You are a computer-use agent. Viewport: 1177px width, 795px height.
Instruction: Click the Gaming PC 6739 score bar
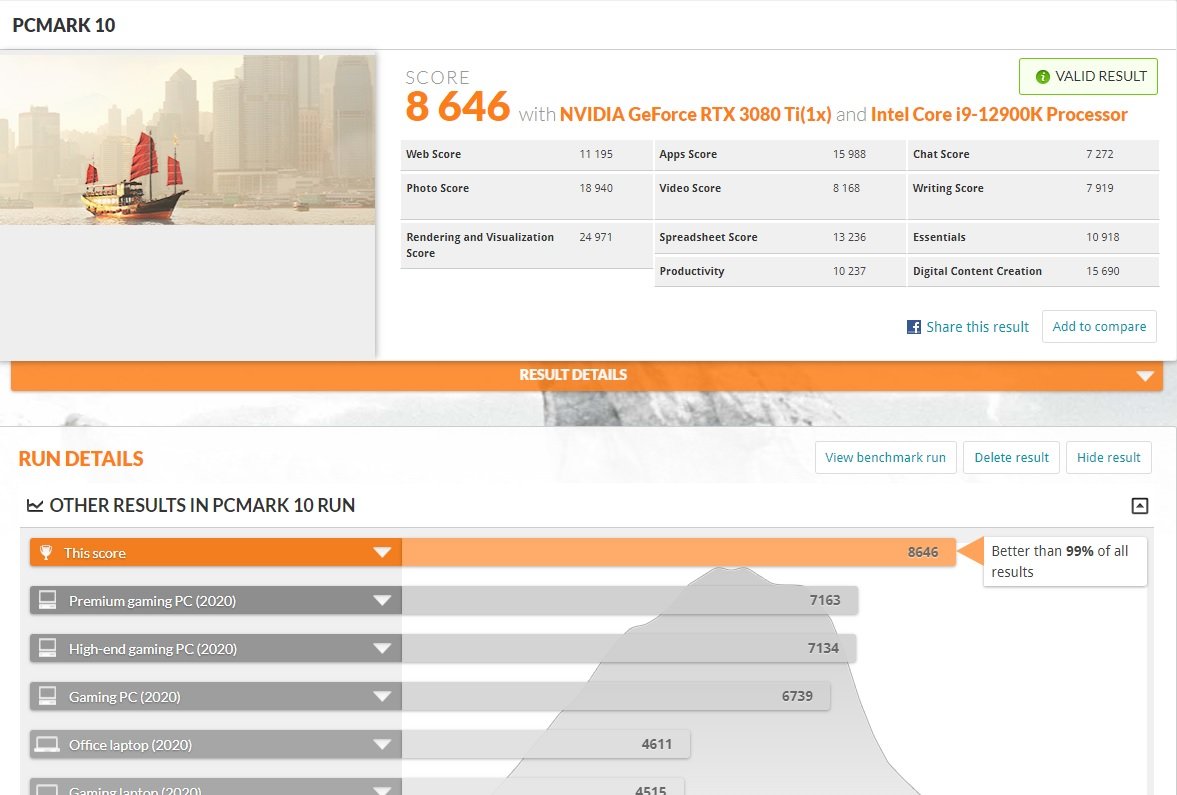[x=616, y=697]
